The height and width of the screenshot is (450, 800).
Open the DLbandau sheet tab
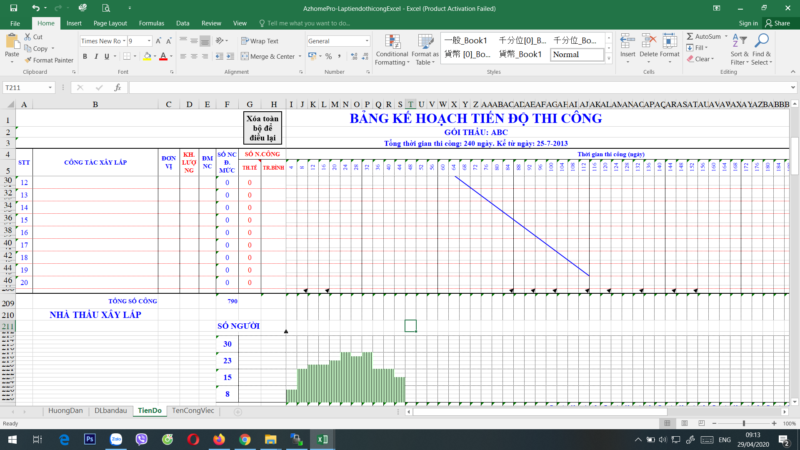pyautogui.click(x=110, y=411)
